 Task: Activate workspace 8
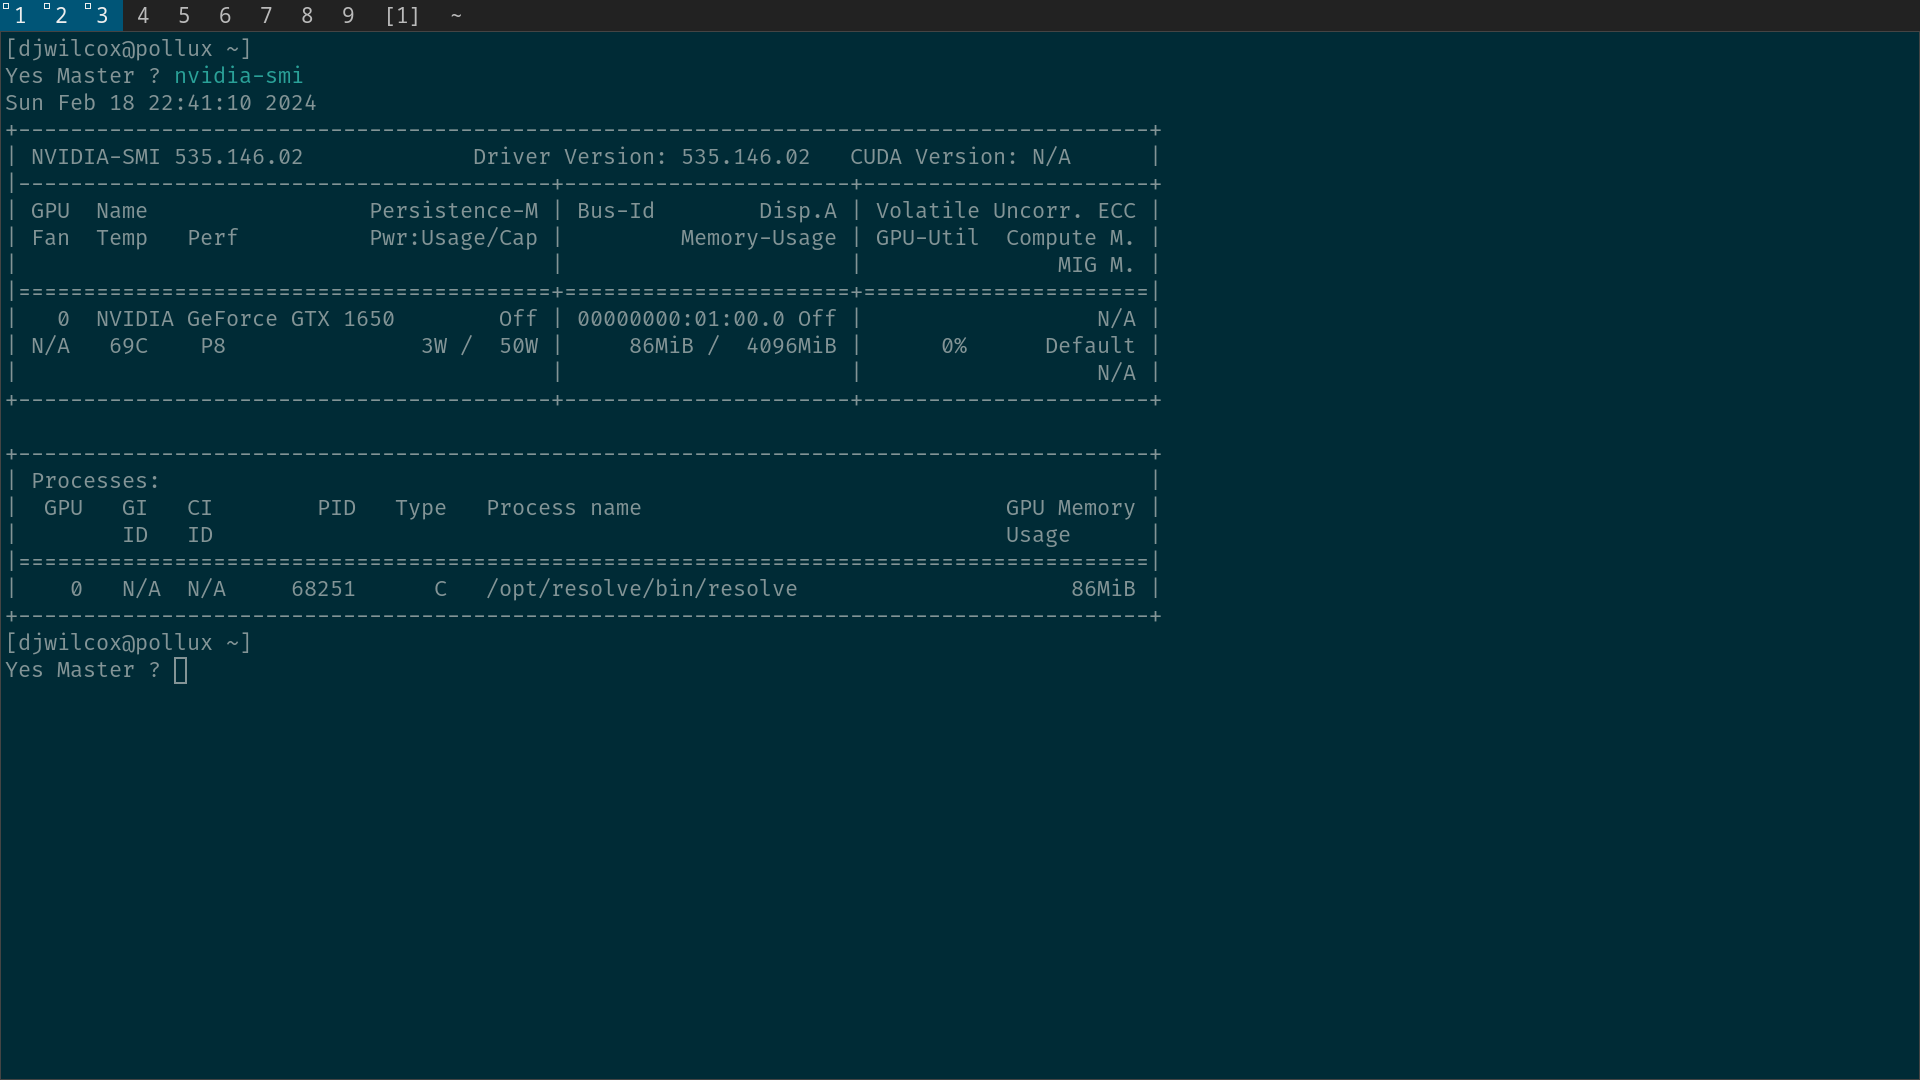click(x=307, y=15)
